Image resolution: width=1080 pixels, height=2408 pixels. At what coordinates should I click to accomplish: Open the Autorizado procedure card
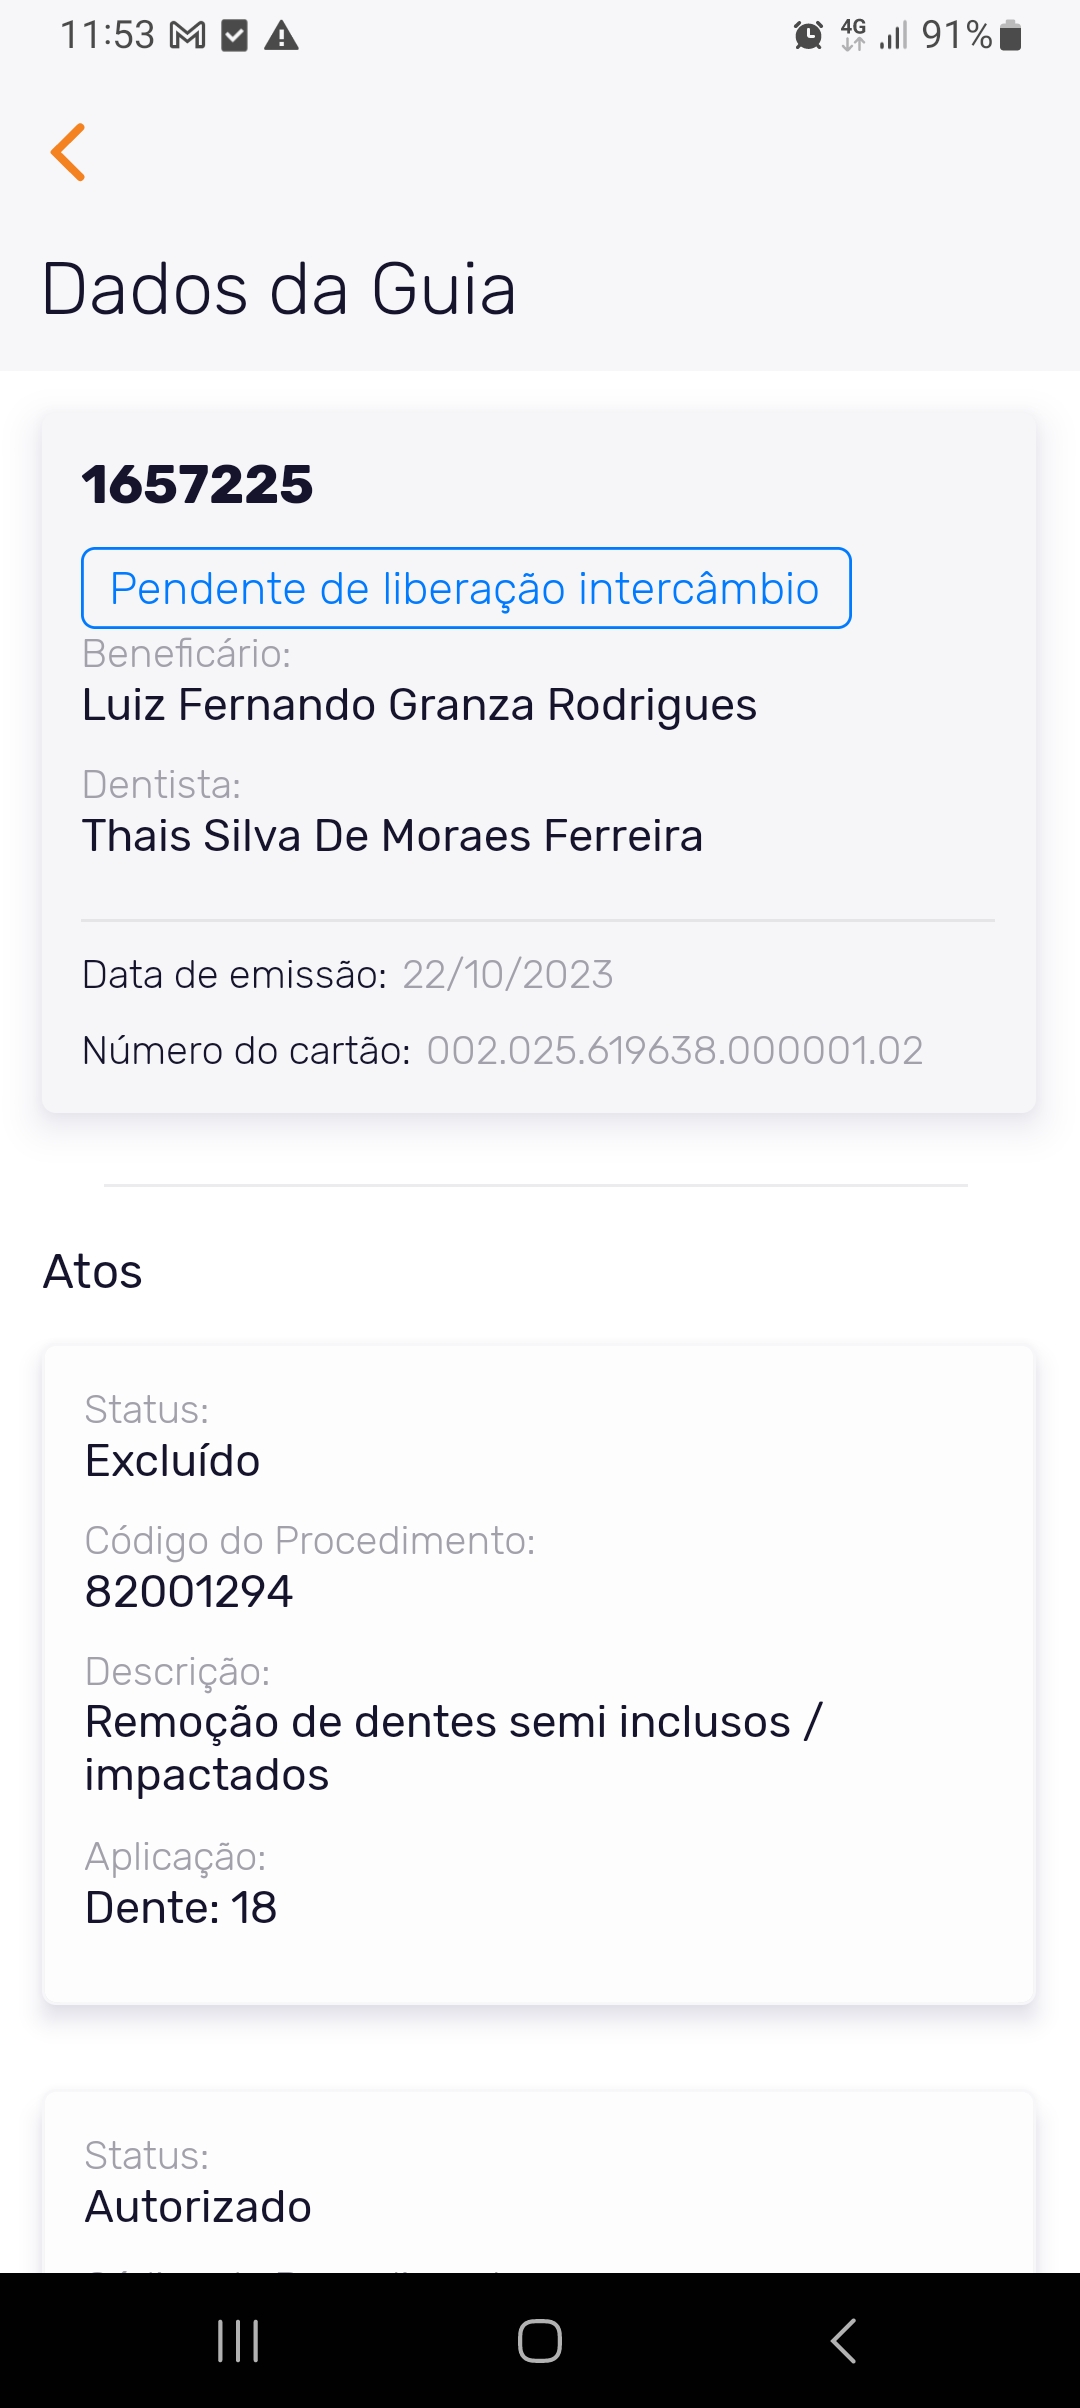click(538, 2190)
